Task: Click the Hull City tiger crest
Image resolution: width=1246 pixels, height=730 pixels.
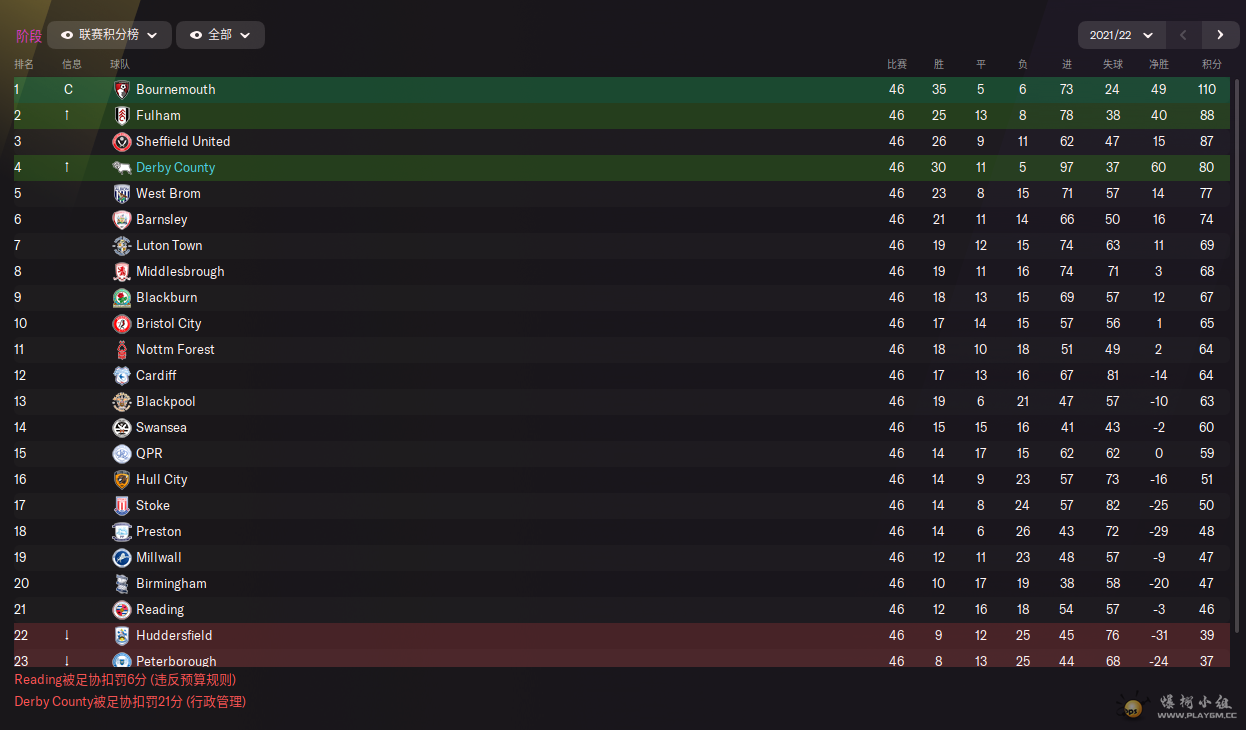Action: click(x=122, y=479)
